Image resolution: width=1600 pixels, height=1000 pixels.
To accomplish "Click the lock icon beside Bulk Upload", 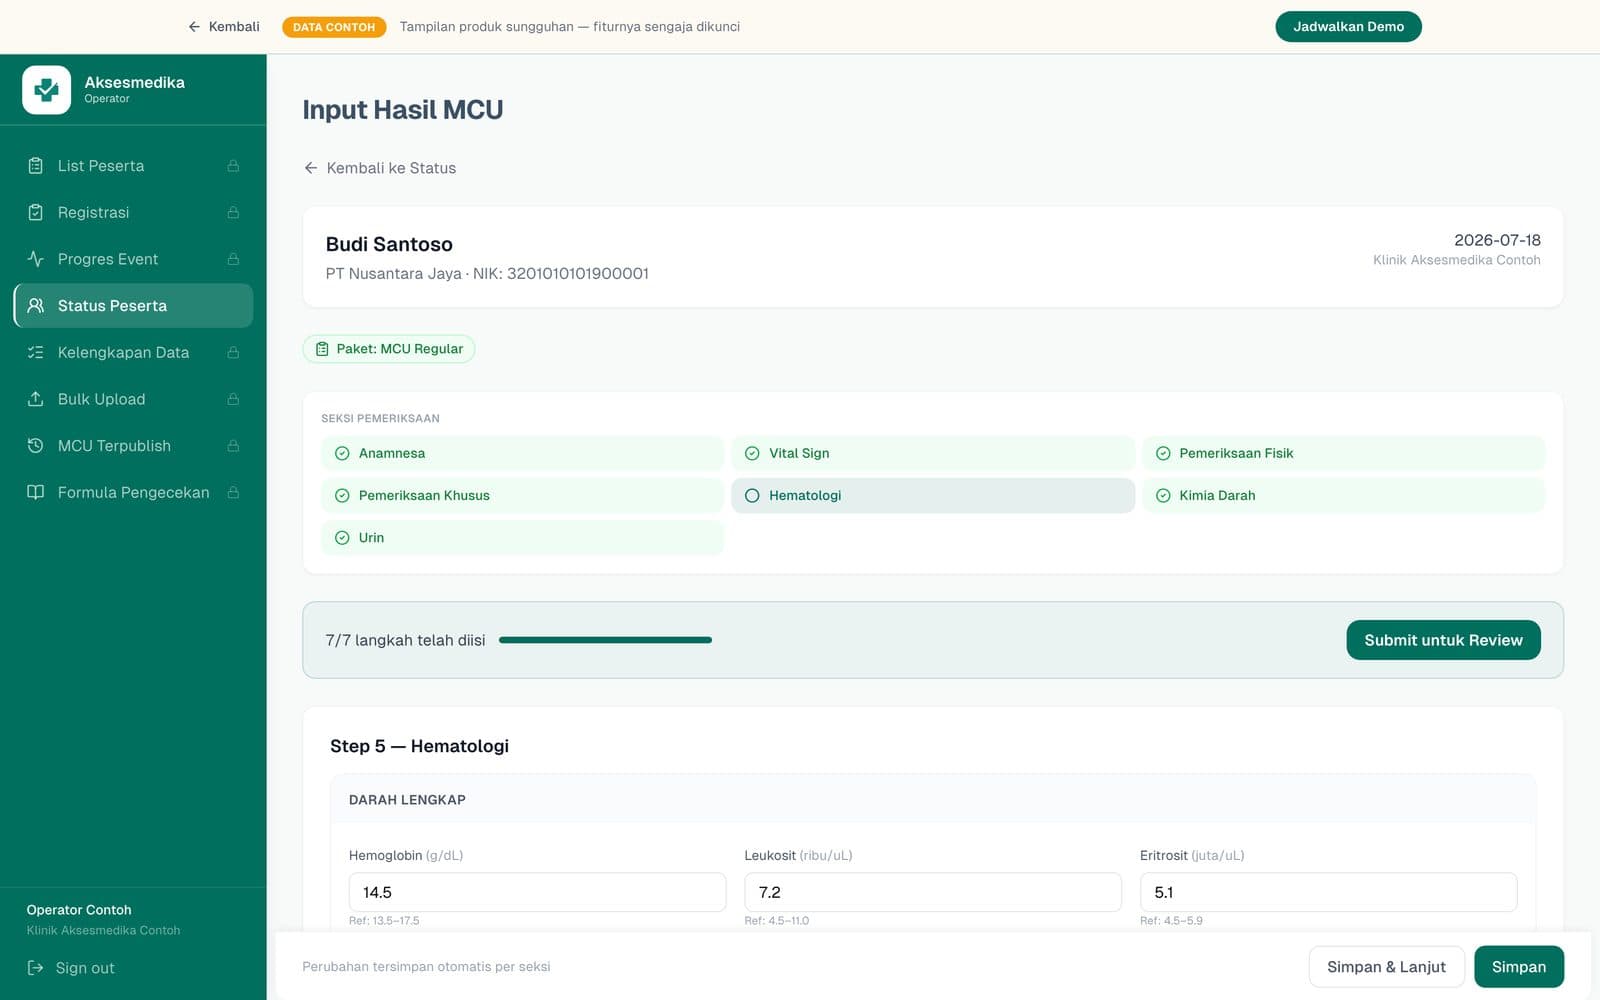I will coord(233,399).
